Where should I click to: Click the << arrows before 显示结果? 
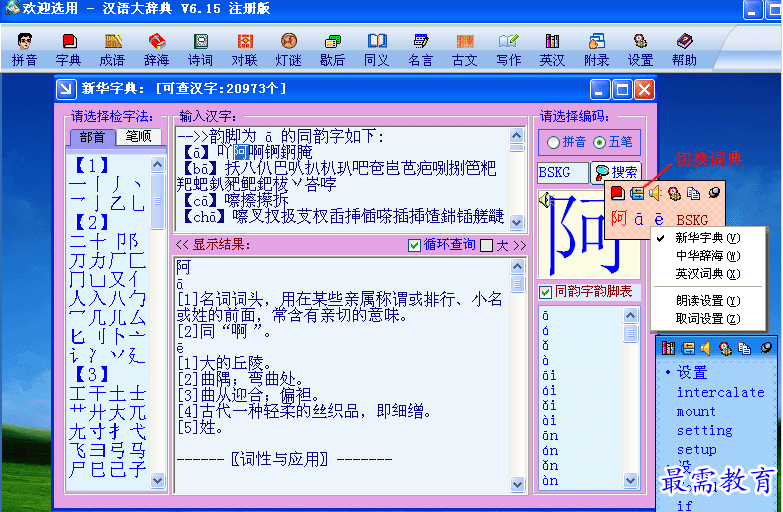click(181, 245)
